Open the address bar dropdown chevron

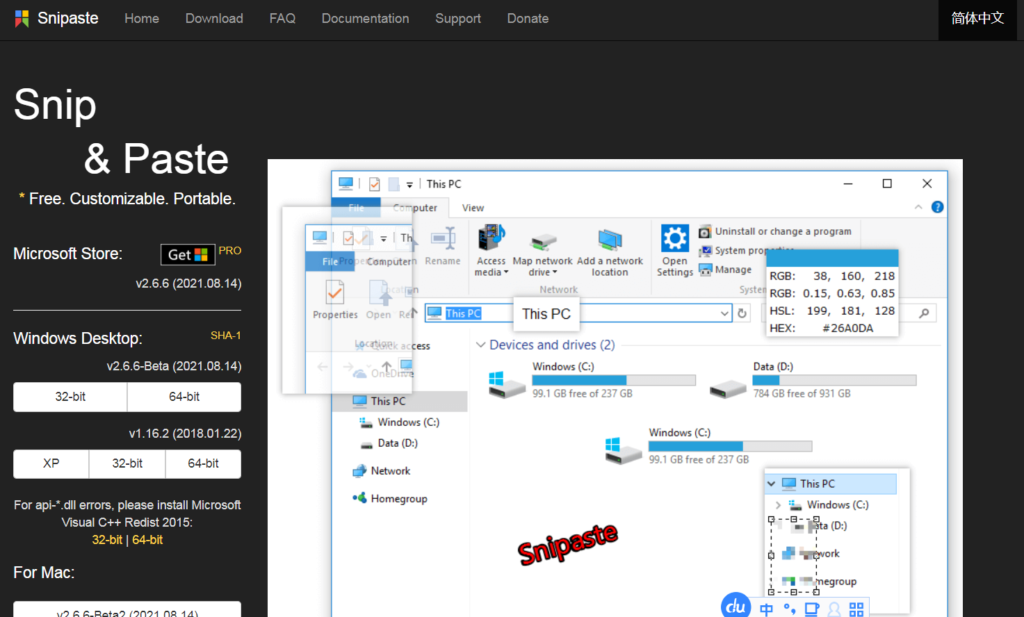724,313
